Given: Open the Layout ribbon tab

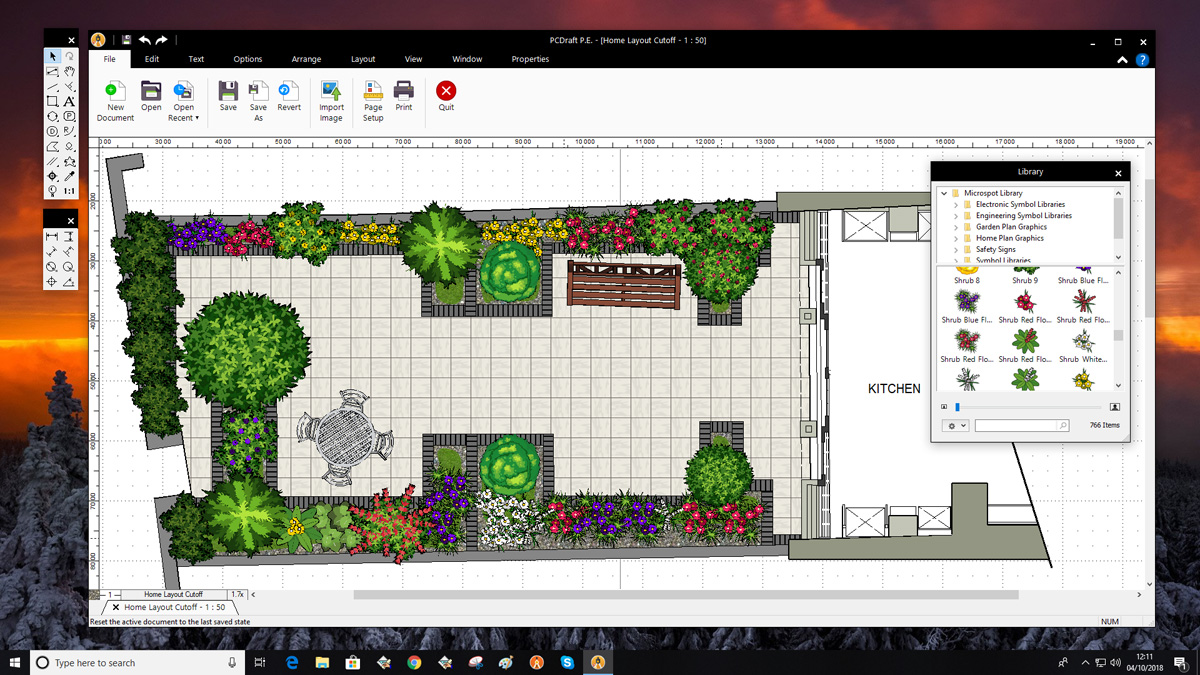Looking at the screenshot, I should click(x=363, y=59).
